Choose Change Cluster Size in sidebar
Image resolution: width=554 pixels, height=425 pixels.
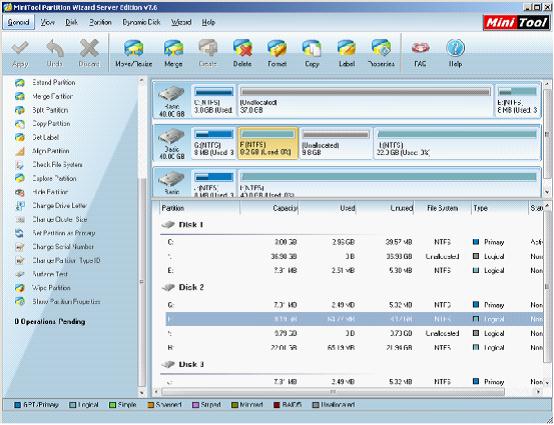tap(60, 220)
